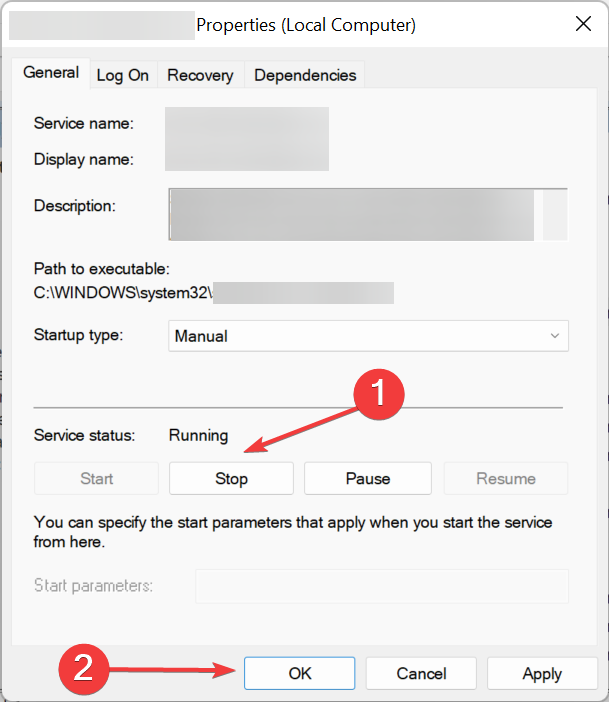
Task: Pause the service
Action: (x=367, y=479)
